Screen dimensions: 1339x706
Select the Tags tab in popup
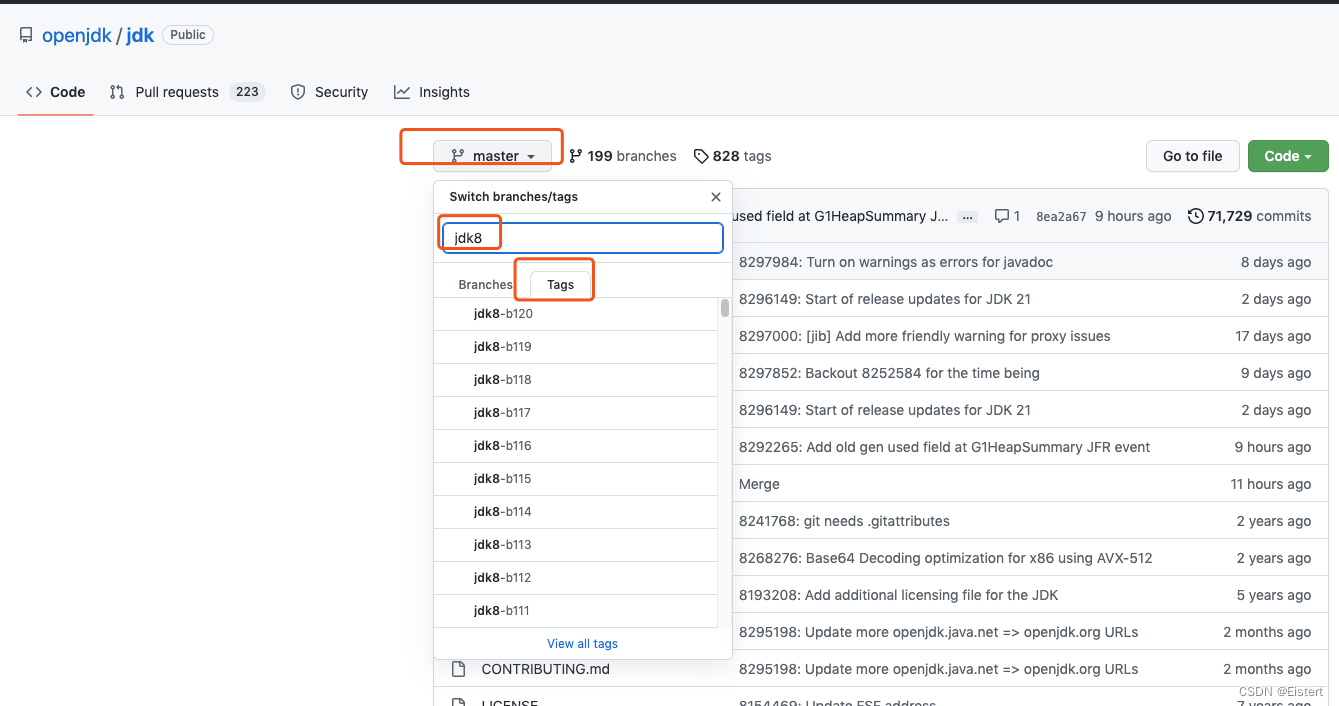(x=560, y=284)
